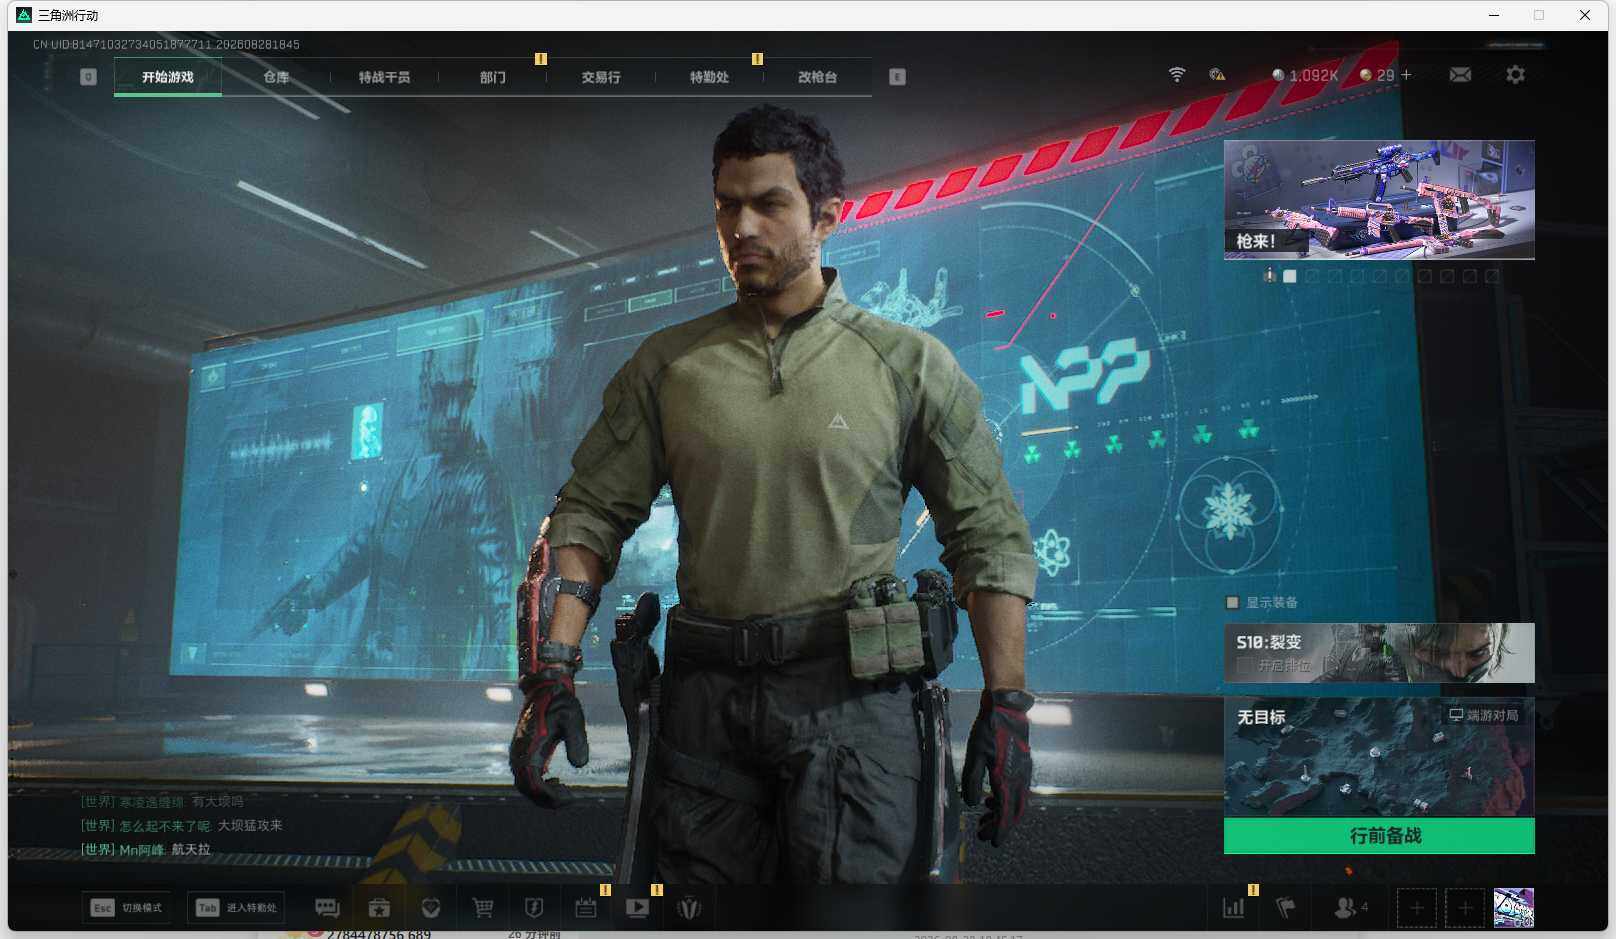Click the winged emblem icon
The image size is (1616, 939).
(x=689, y=908)
